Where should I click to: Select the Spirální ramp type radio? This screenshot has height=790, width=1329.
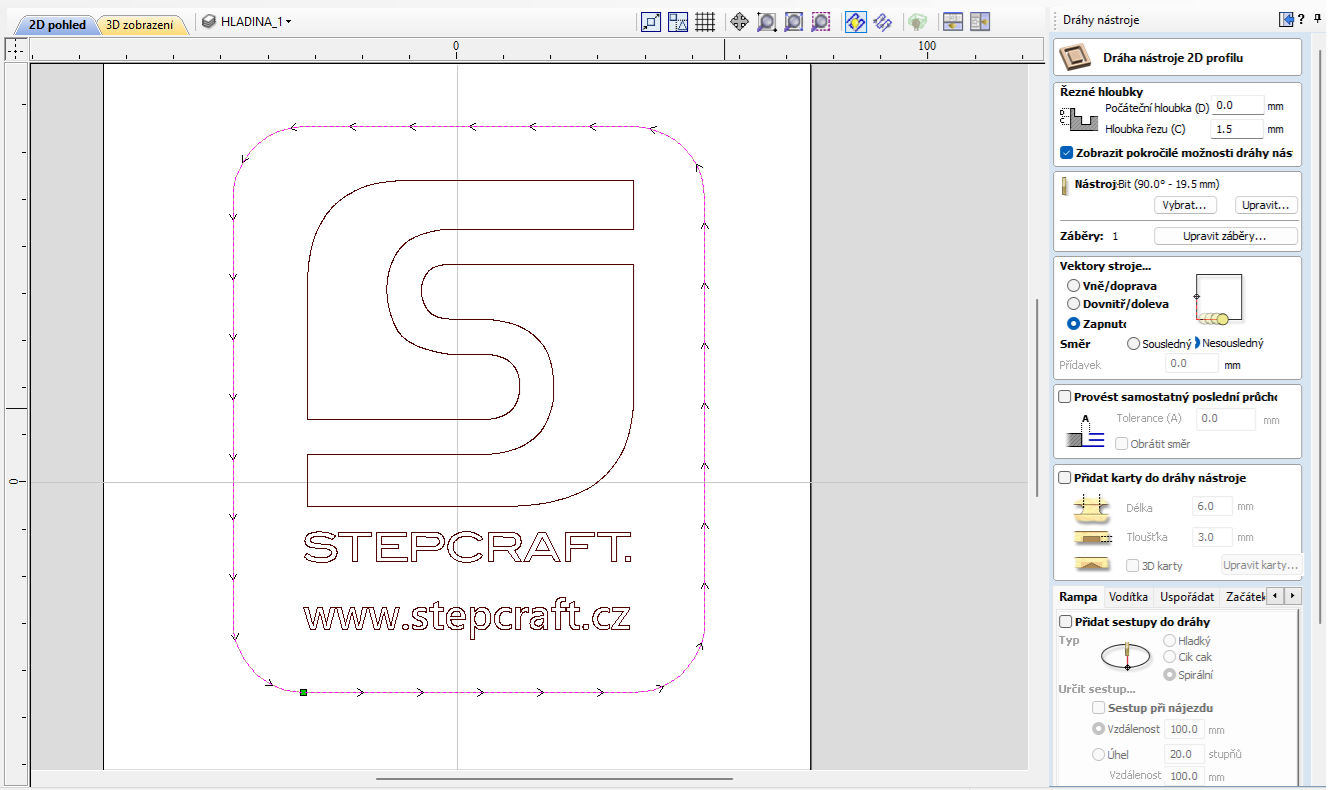click(1170, 675)
